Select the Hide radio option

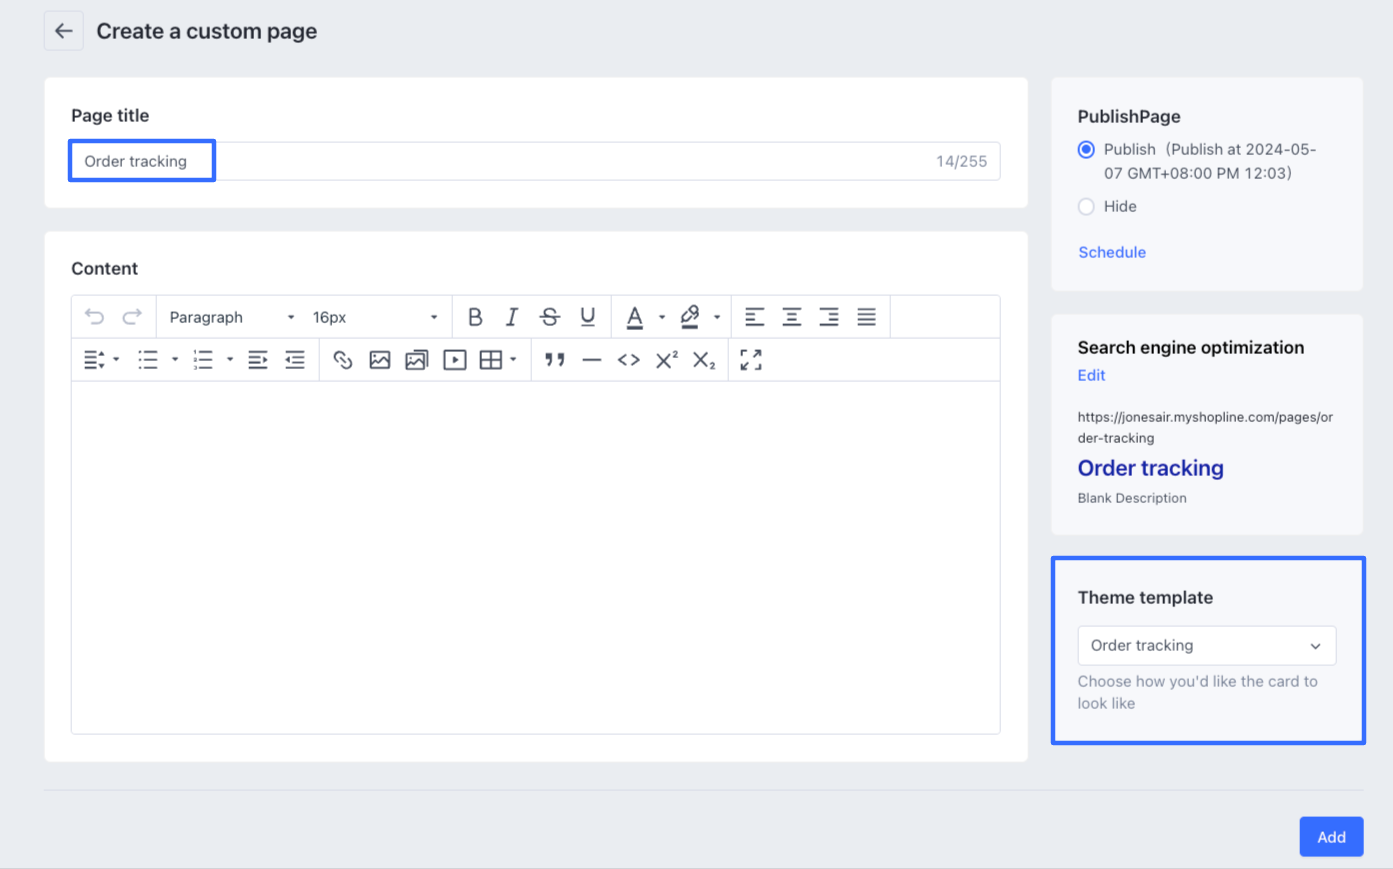tap(1086, 207)
